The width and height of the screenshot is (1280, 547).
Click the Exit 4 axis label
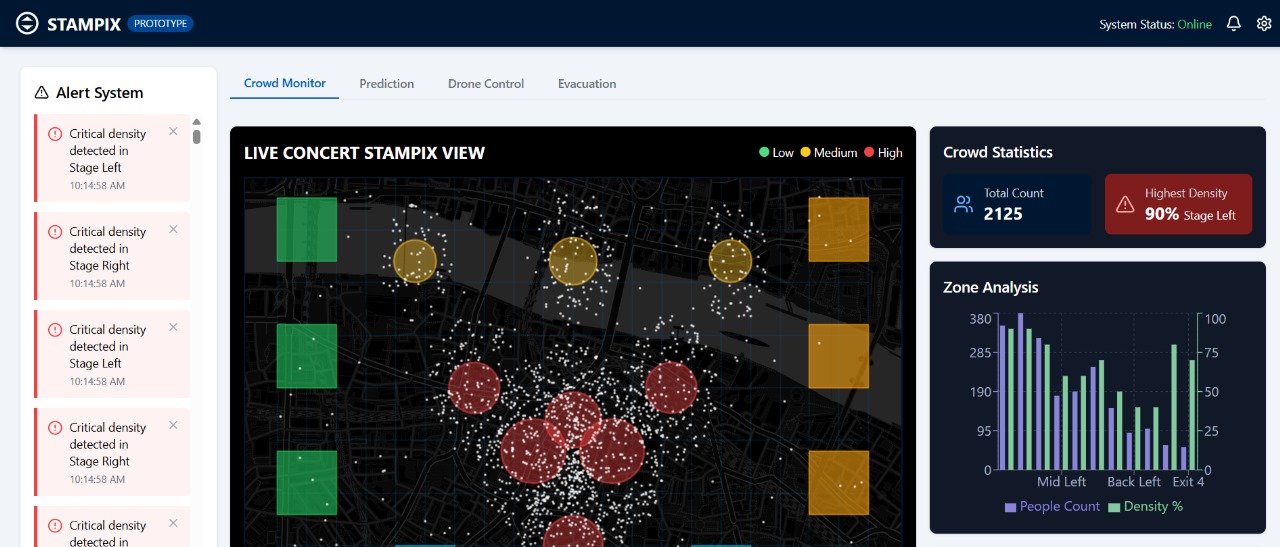tap(1188, 482)
